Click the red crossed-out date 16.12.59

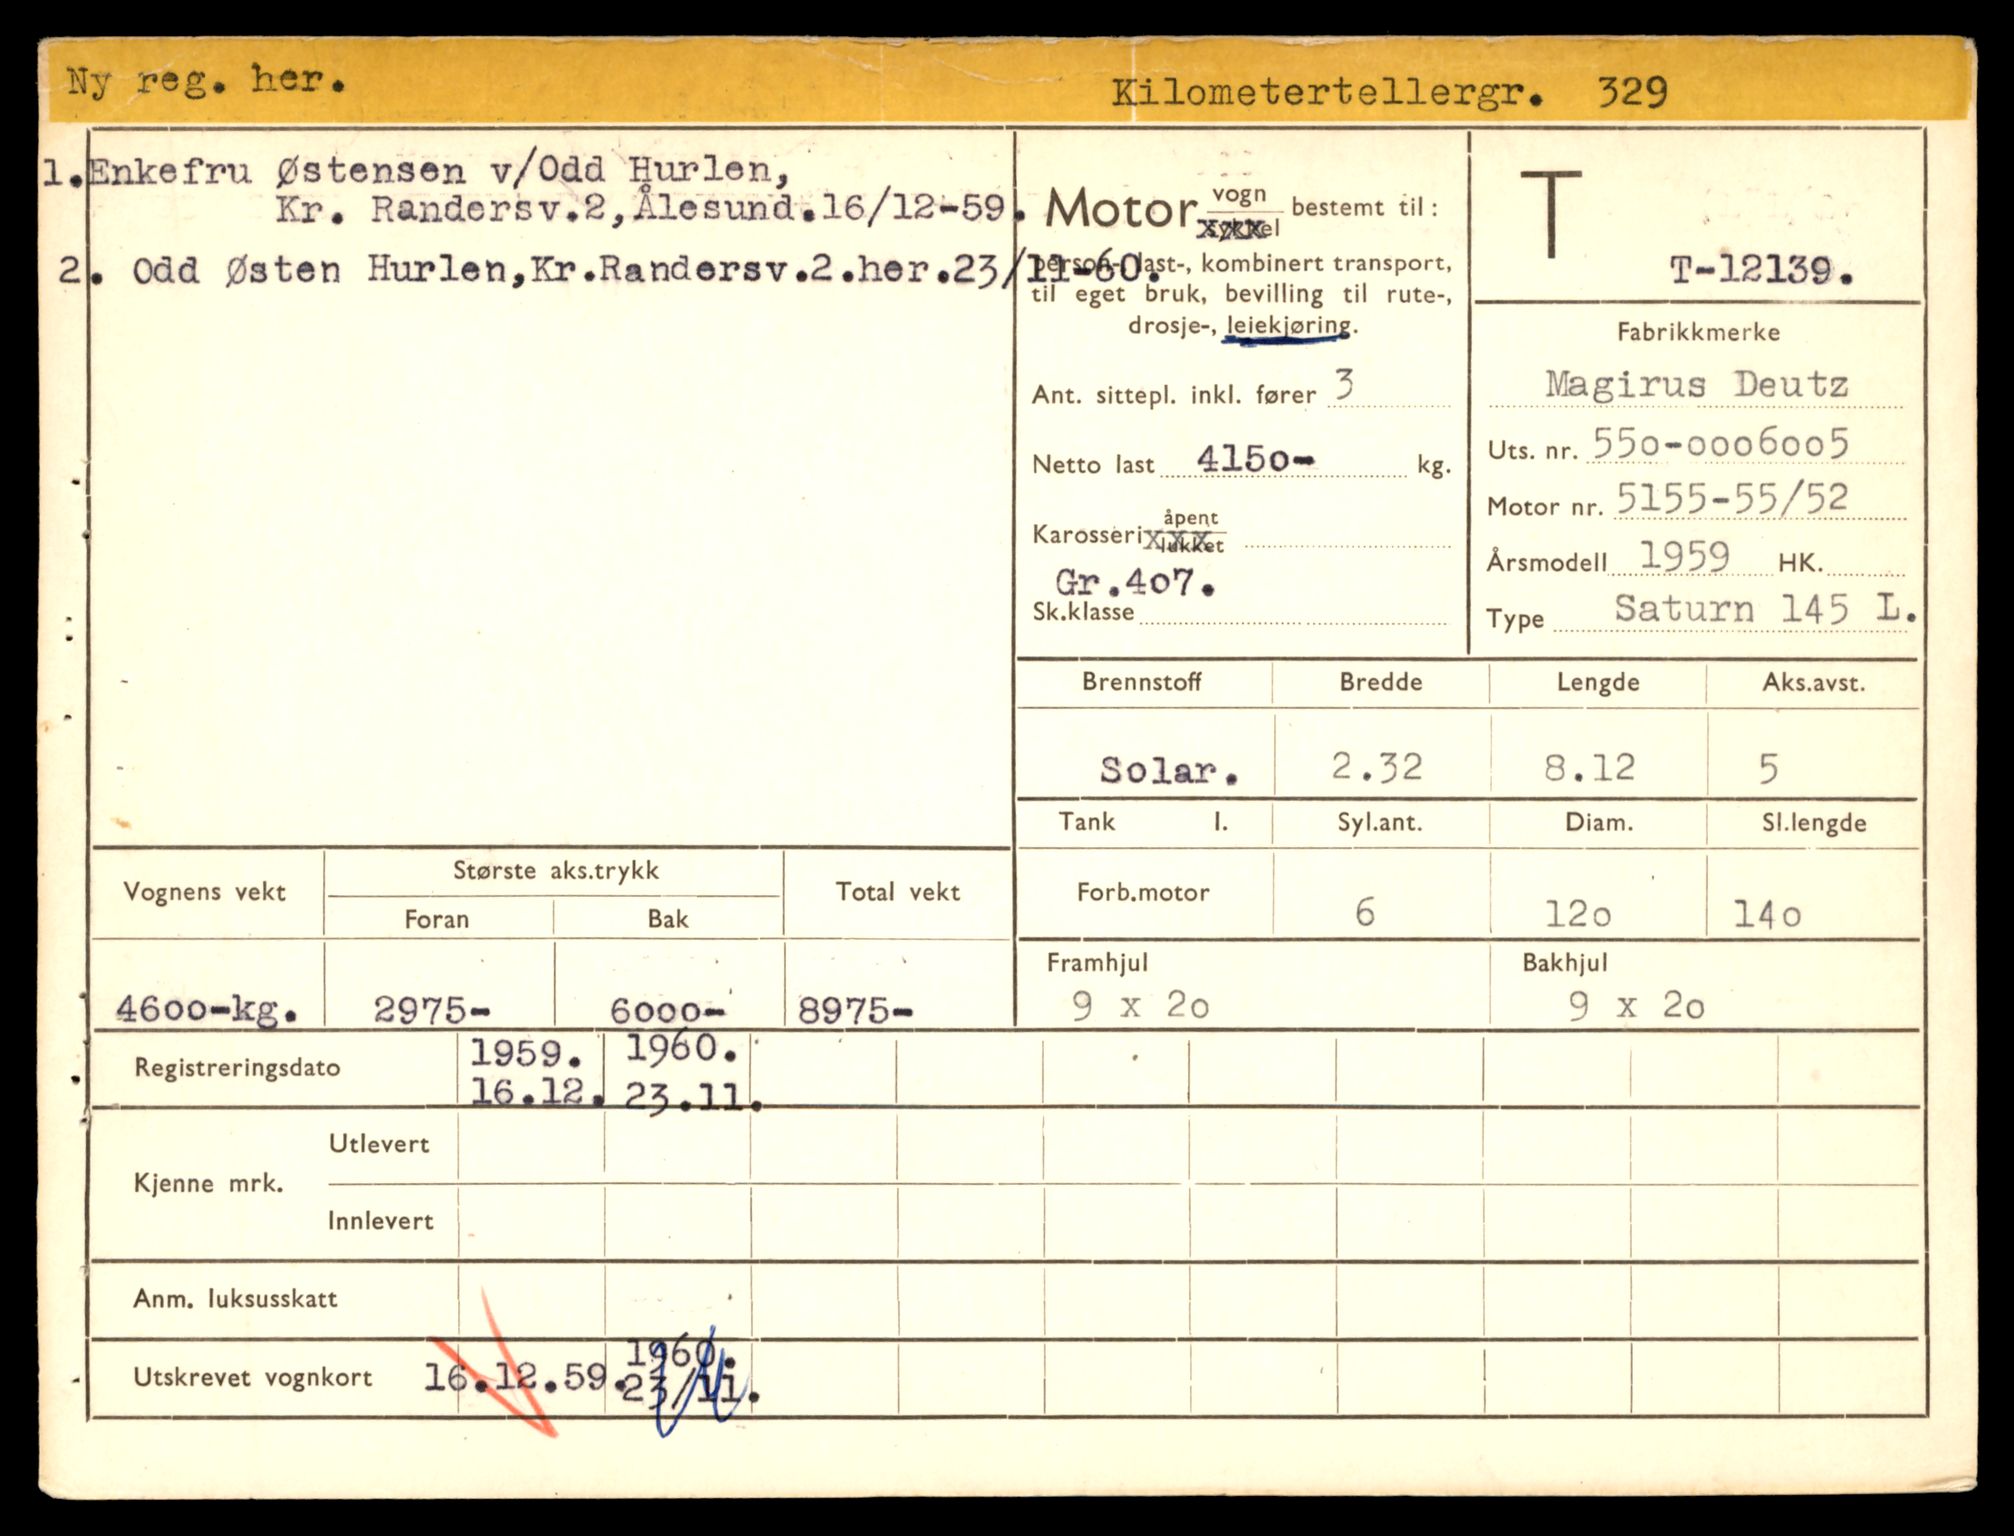514,1378
